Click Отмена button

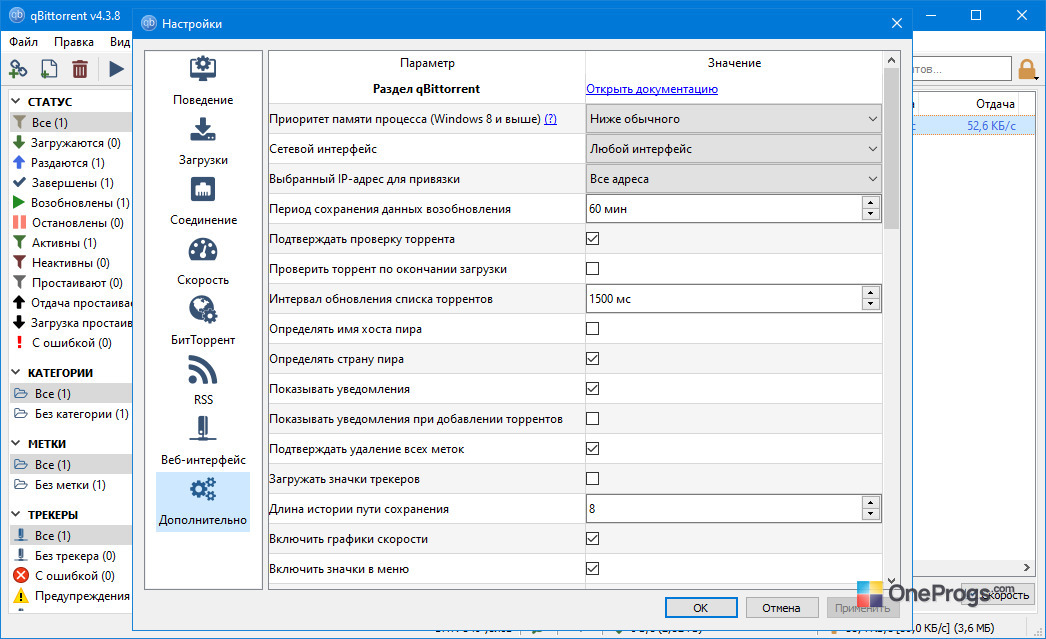781,608
